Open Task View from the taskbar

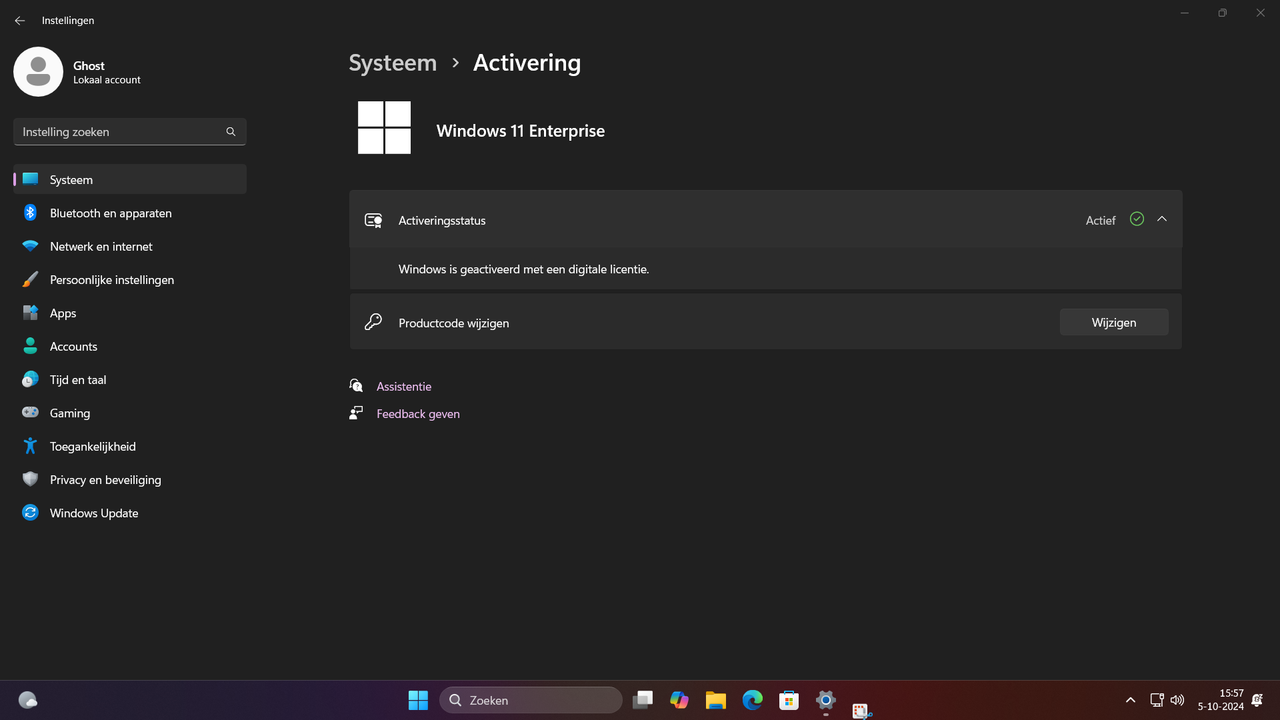point(643,700)
